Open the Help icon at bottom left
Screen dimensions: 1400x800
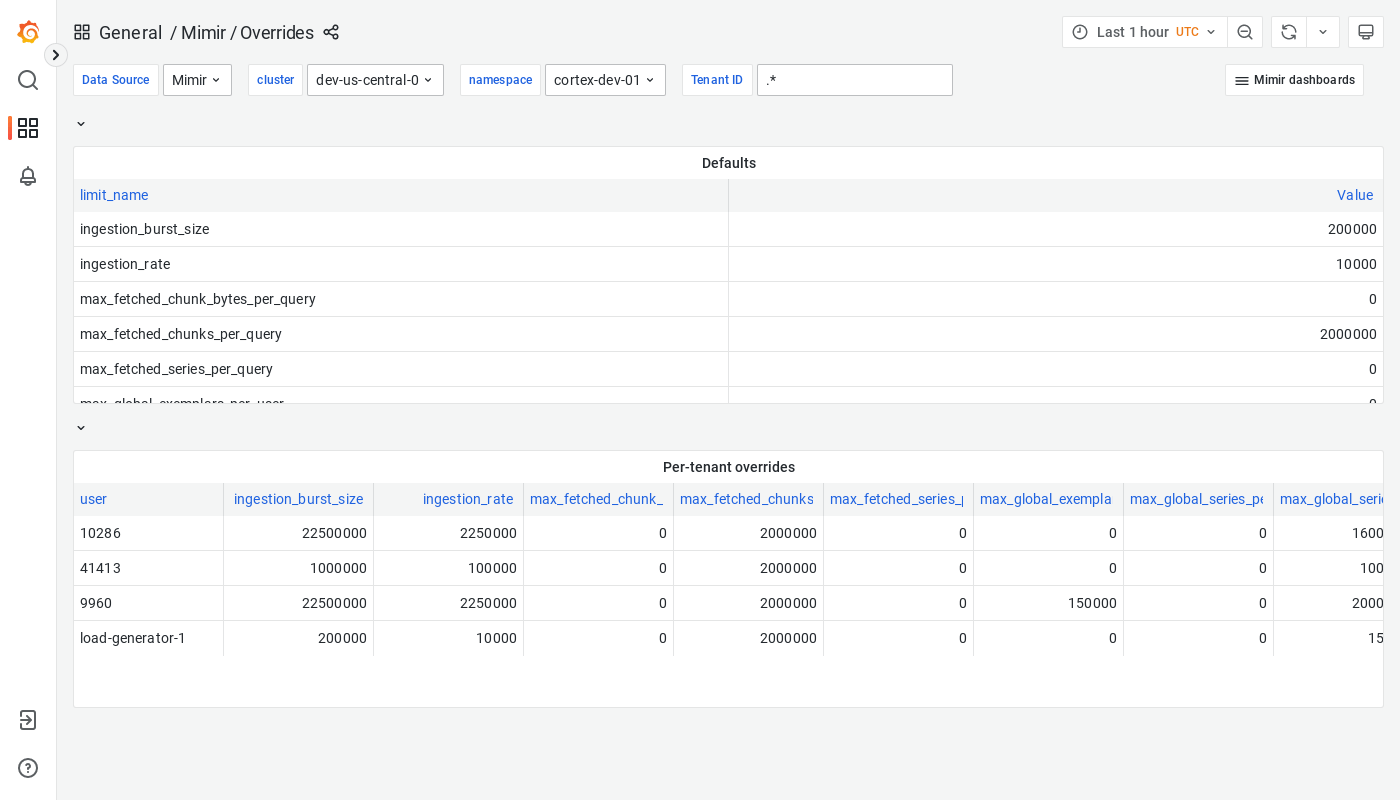point(28,768)
